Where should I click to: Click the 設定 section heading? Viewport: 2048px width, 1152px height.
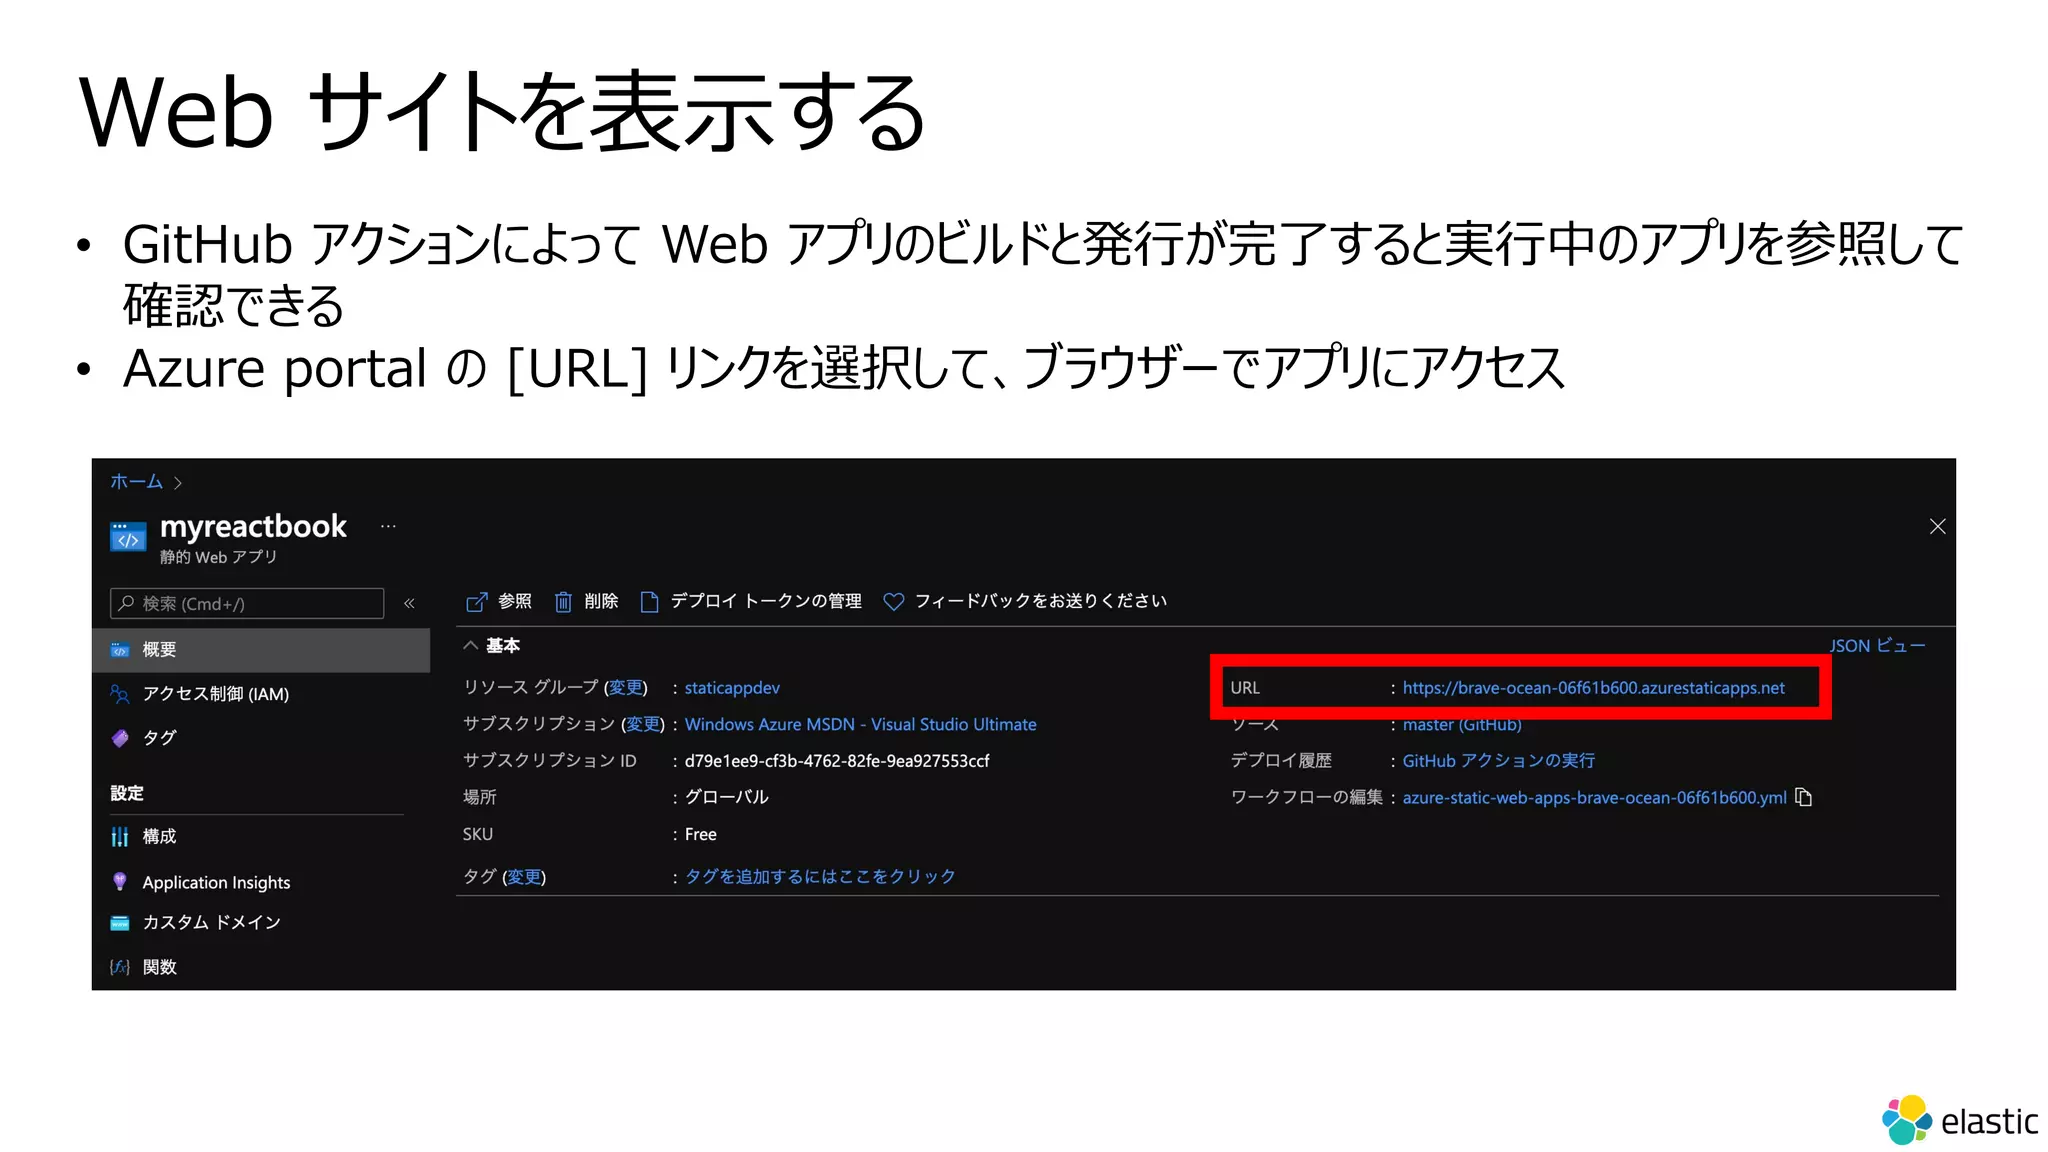click(x=127, y=793)
